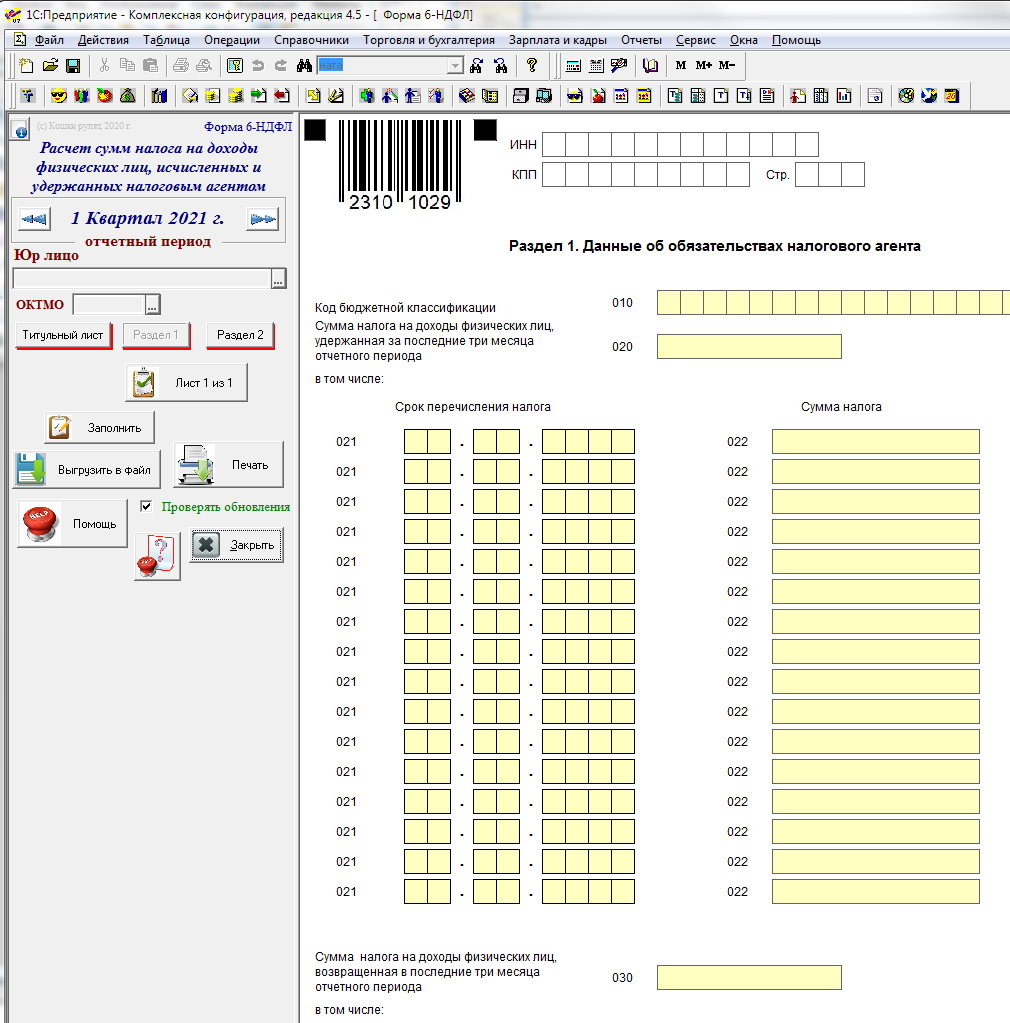Click the dove on blue globe icon
The image size is (1010, 1023).
[x=928, y=96]
